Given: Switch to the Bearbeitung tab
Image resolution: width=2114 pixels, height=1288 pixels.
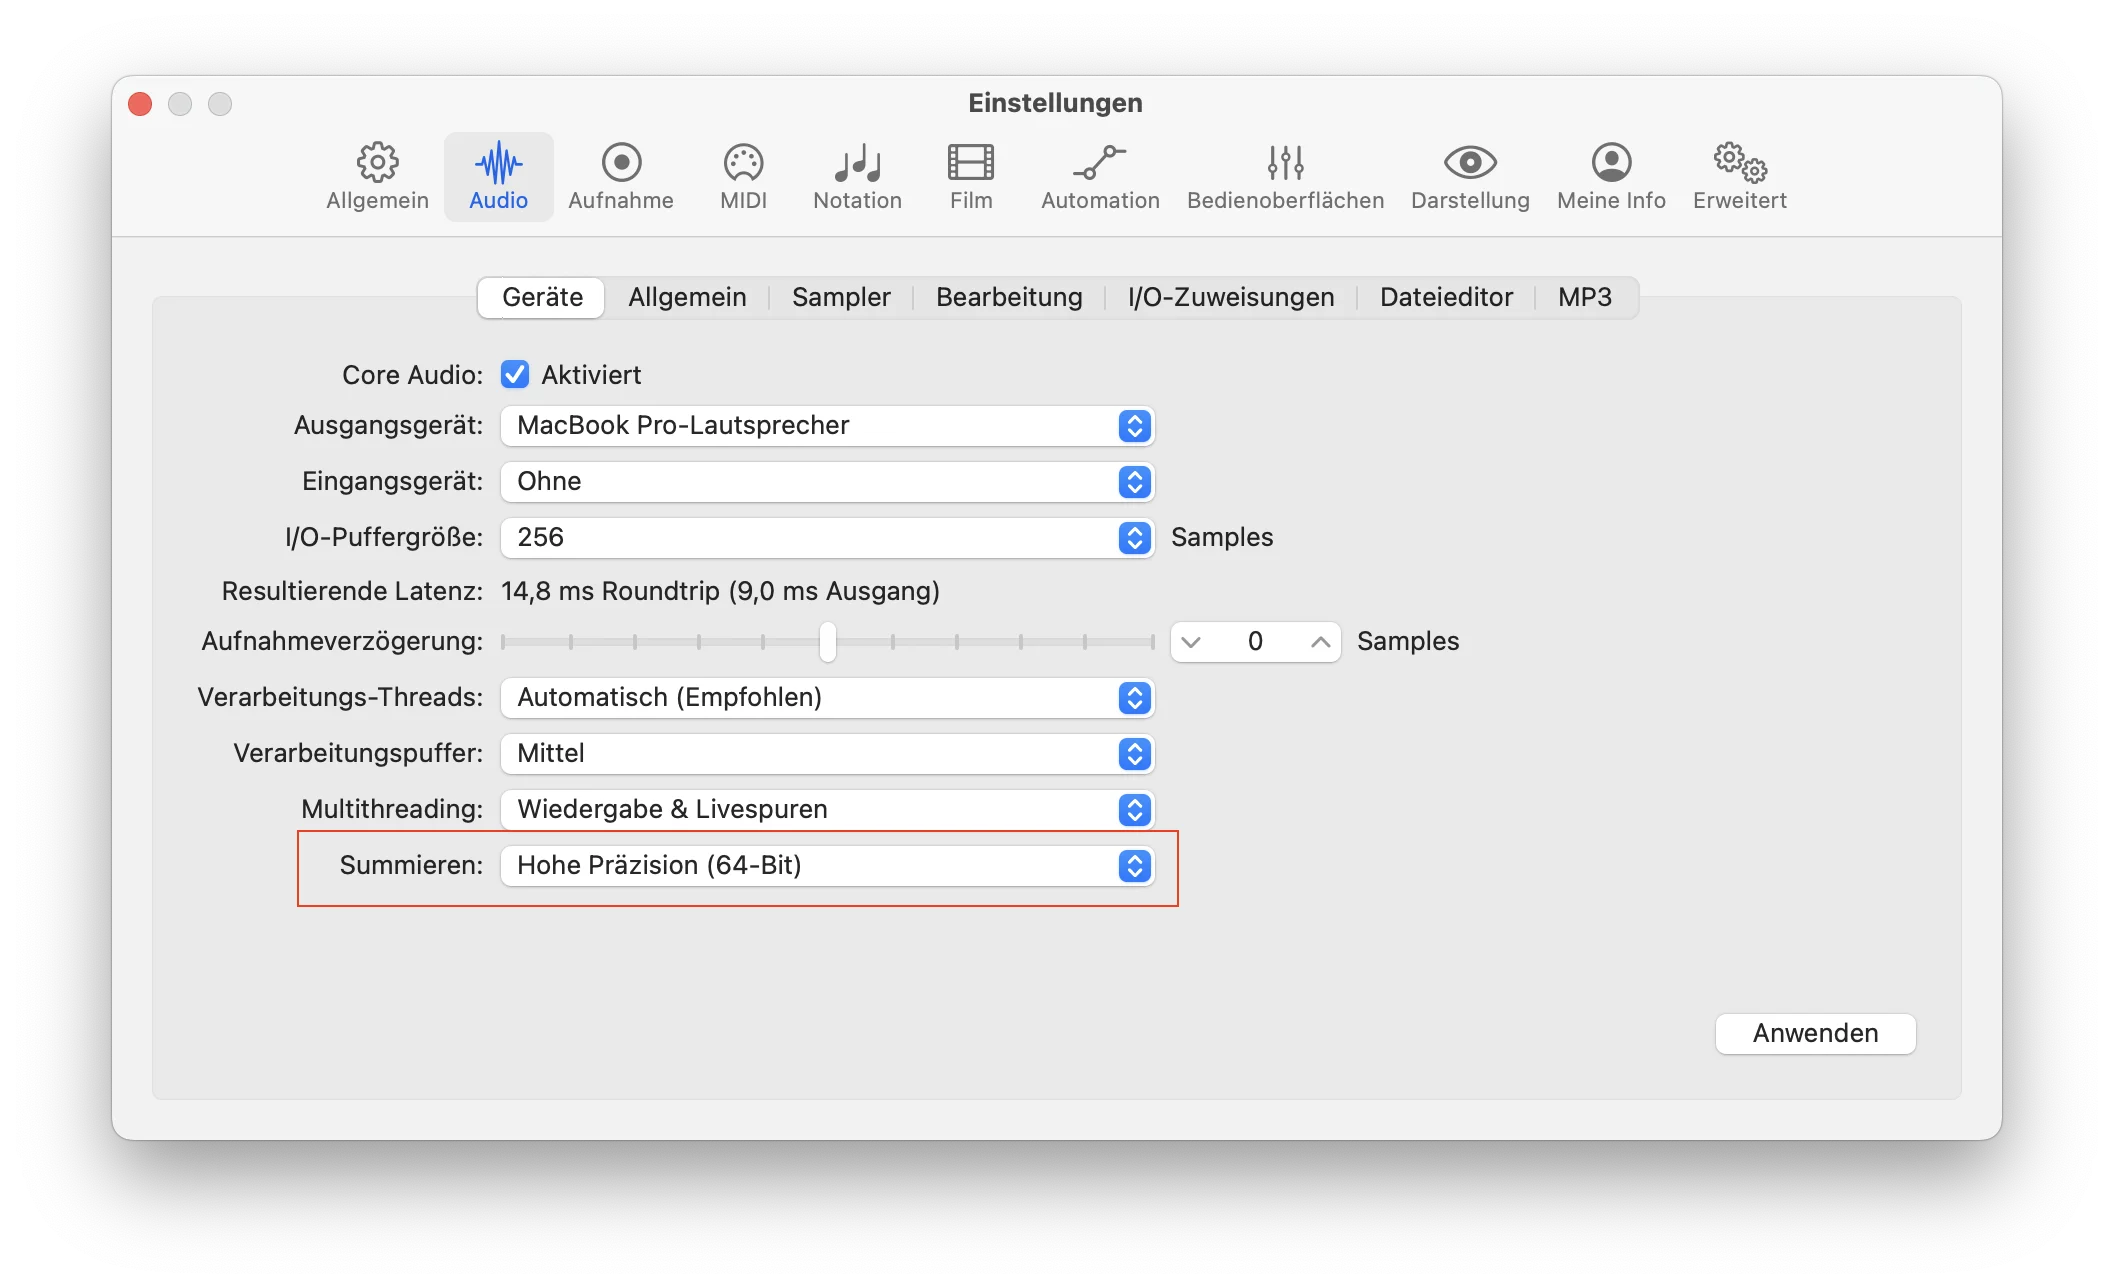Looking at the screenshot, I should click(1009, 297).
